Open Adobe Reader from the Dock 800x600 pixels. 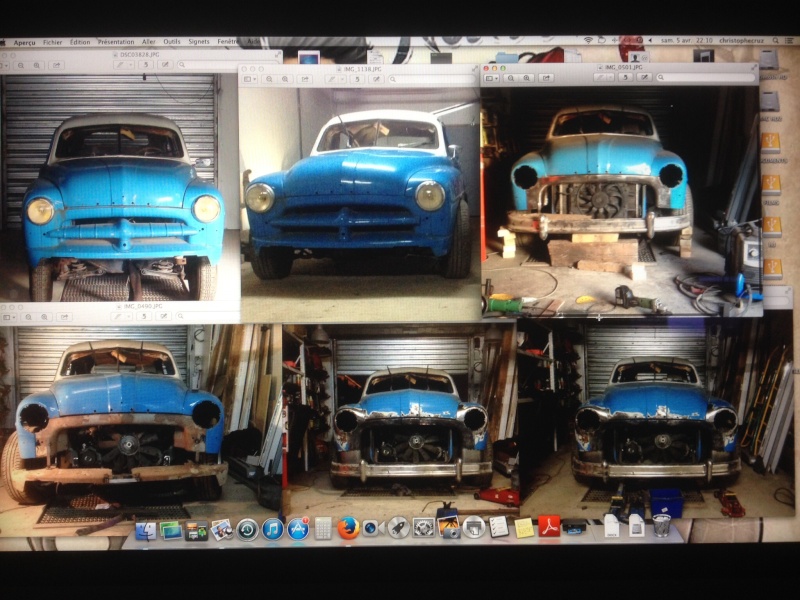tap(549, 527)
